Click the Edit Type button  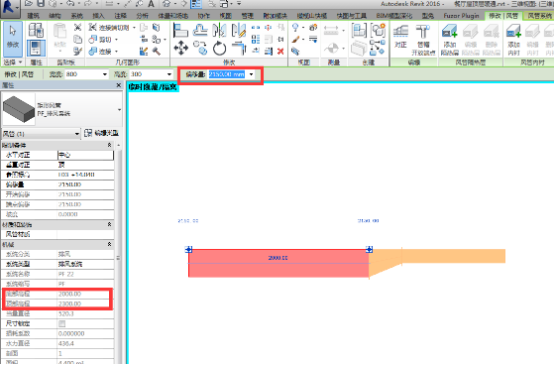tap(102, 133)
